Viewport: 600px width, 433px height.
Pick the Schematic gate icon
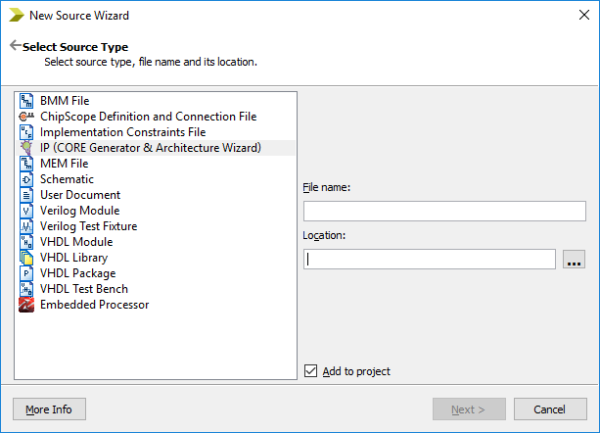click(26, 179)
